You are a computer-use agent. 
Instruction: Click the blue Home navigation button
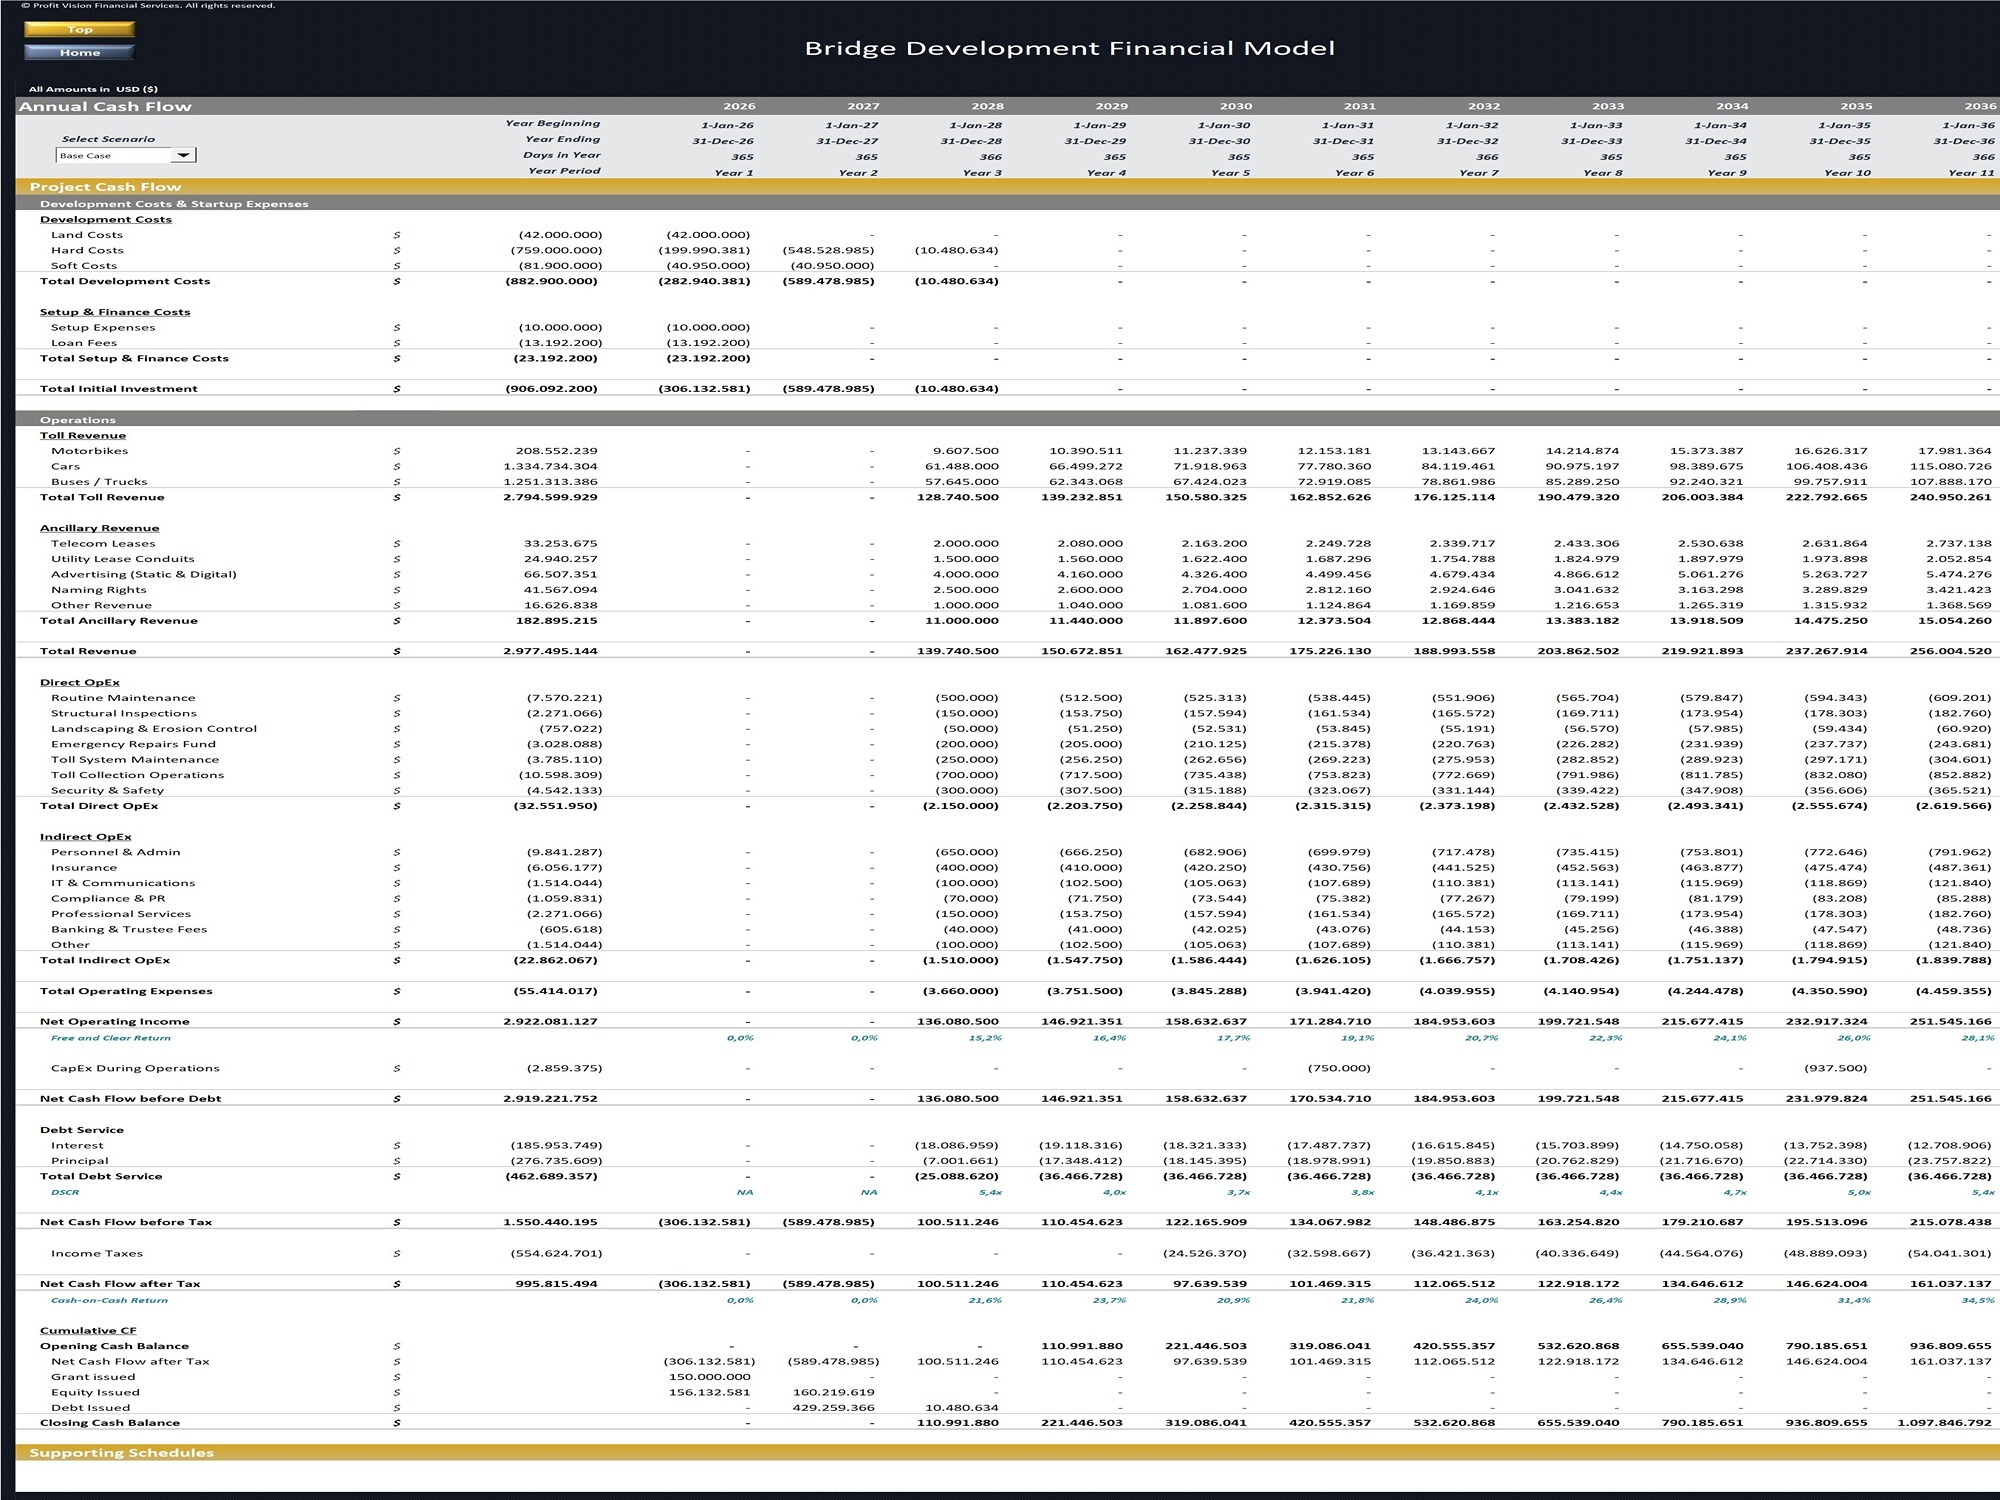click(79, 52)
